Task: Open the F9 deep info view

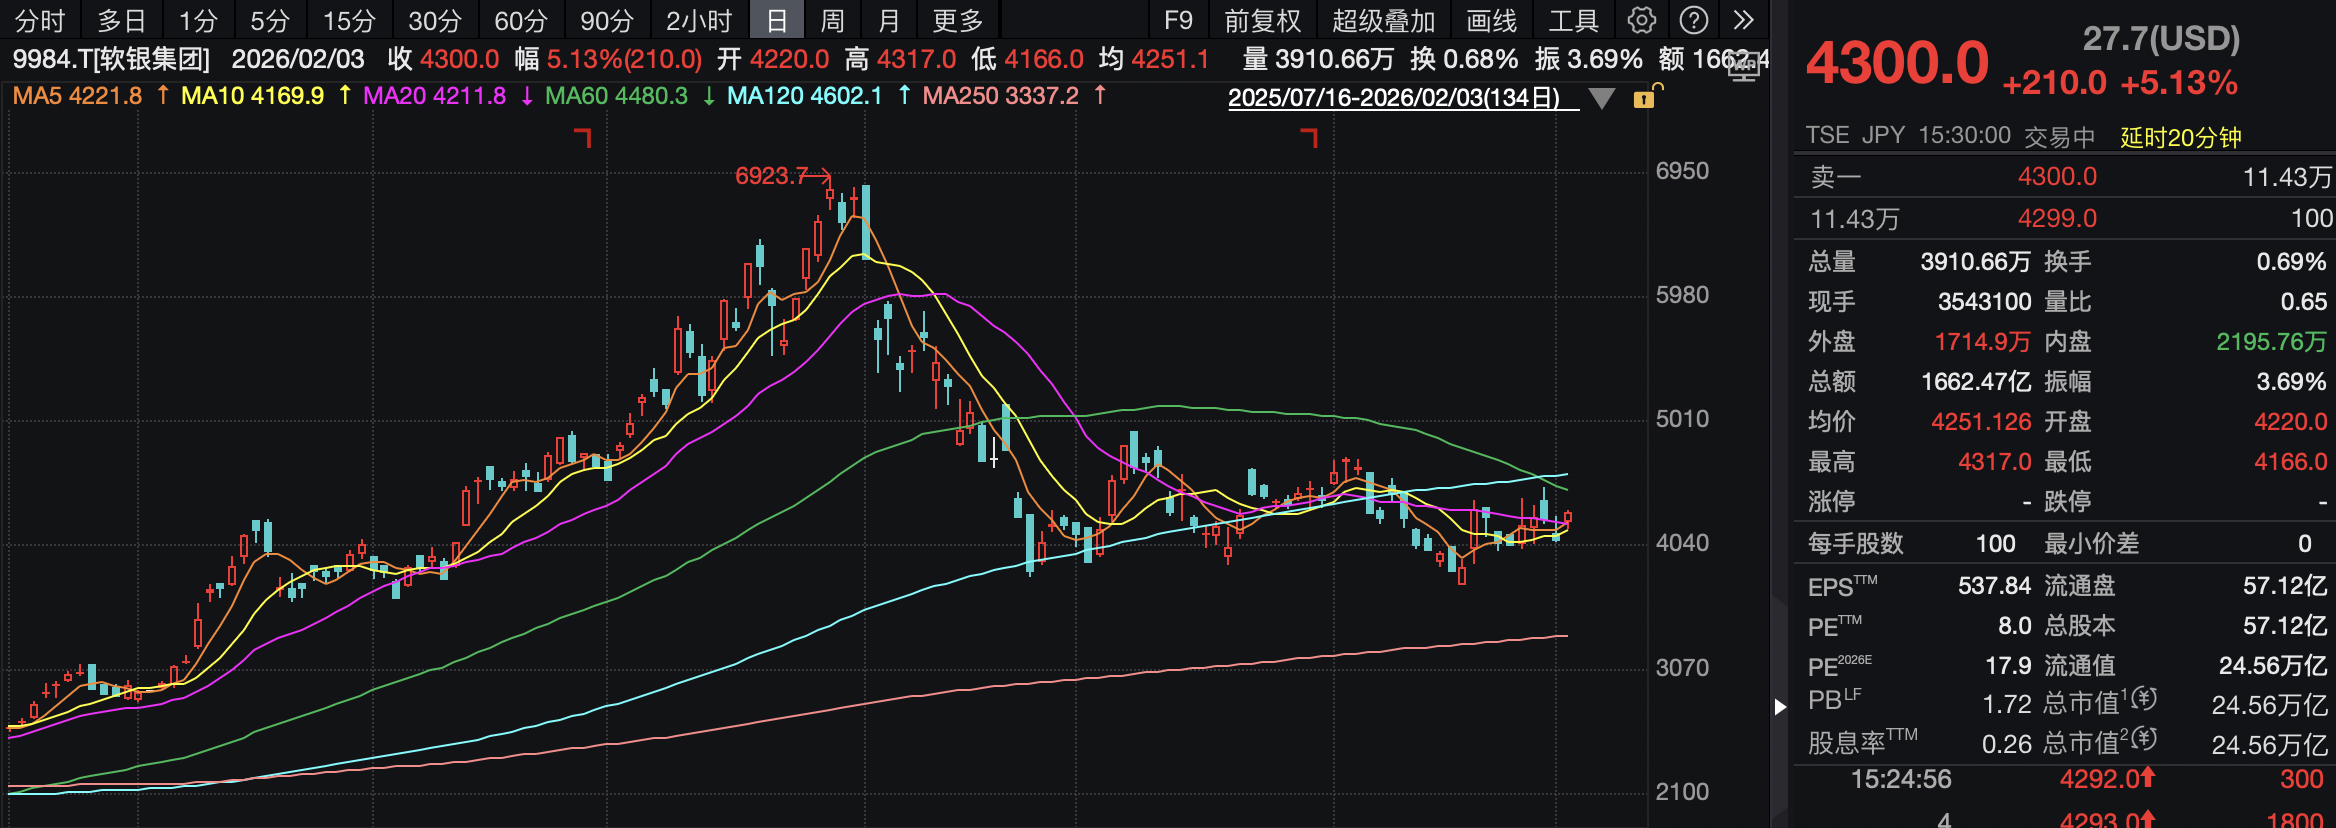Action: (x=1178, y=20)
